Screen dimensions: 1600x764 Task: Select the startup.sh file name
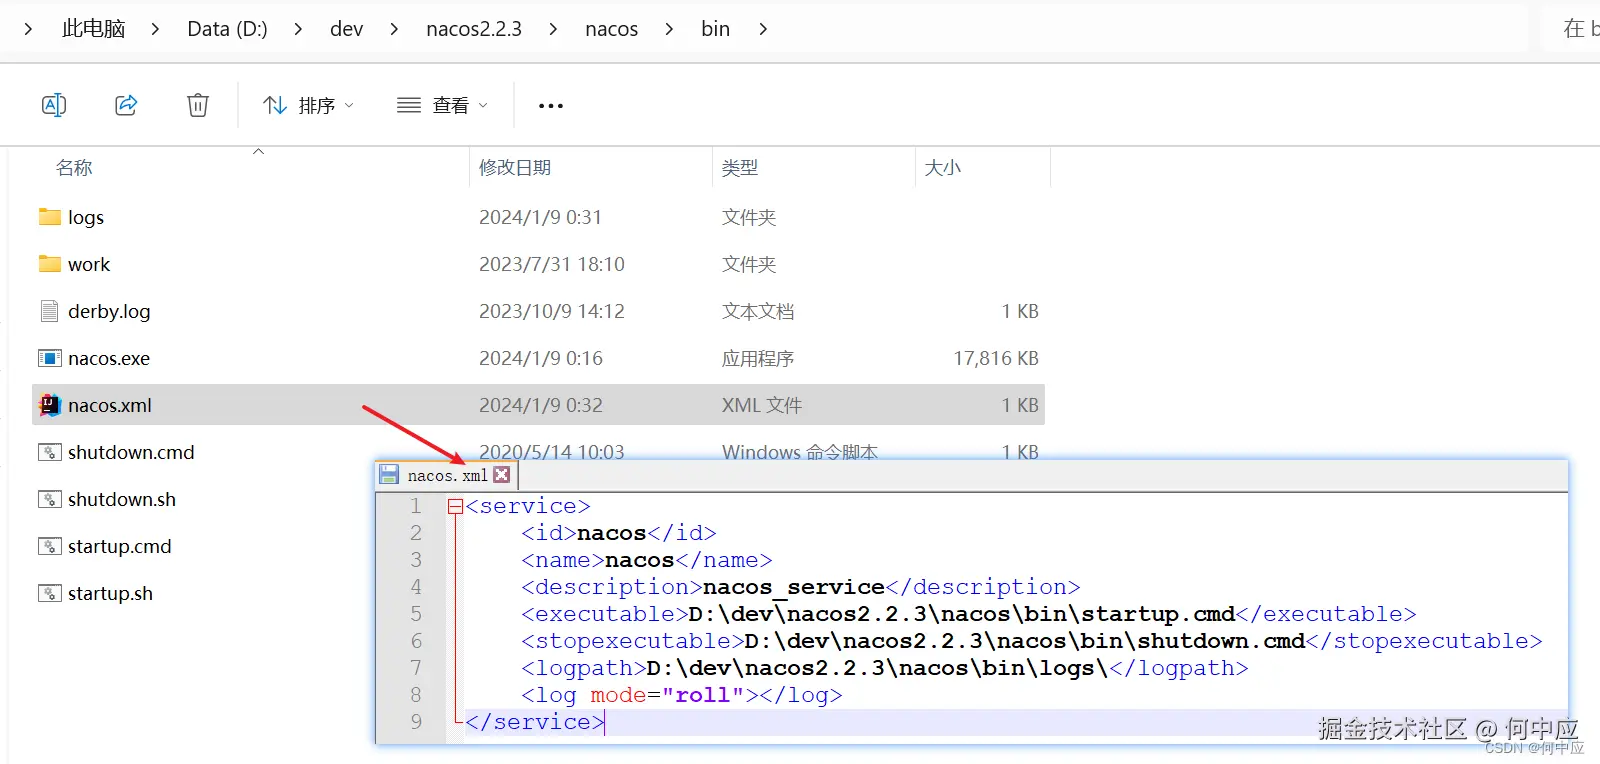click(110, 593)
